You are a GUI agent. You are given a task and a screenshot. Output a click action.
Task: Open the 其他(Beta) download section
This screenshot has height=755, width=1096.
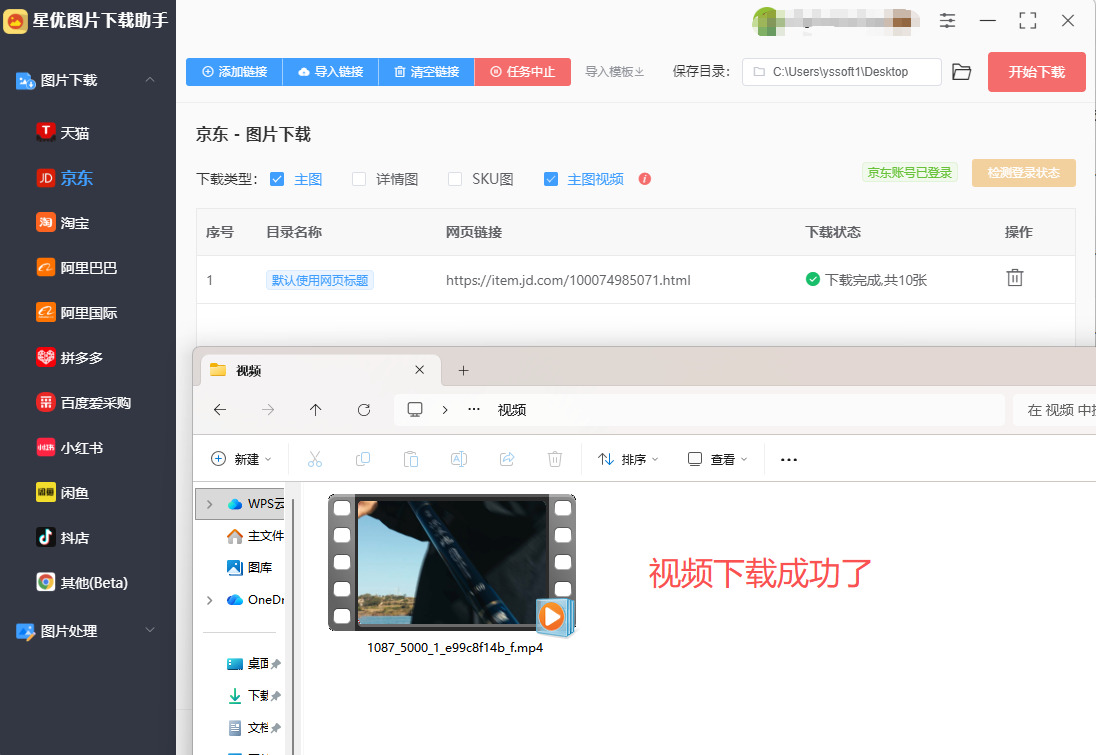(82, 582)
